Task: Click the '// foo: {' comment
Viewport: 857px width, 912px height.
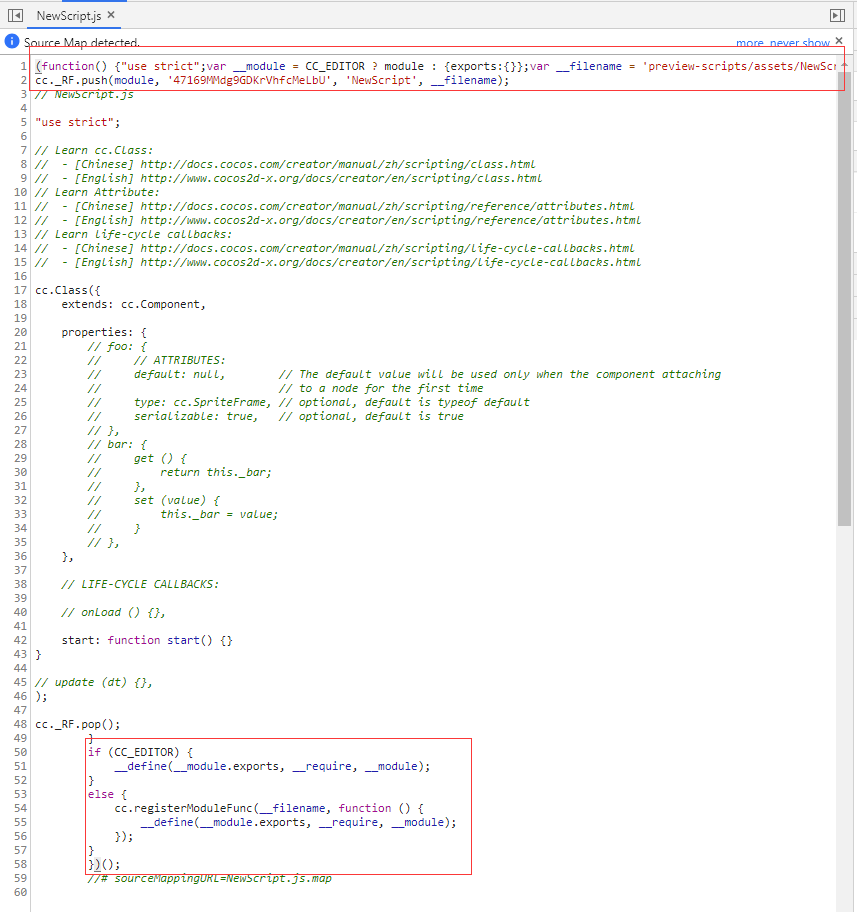Action: click(x=117, y=346)
